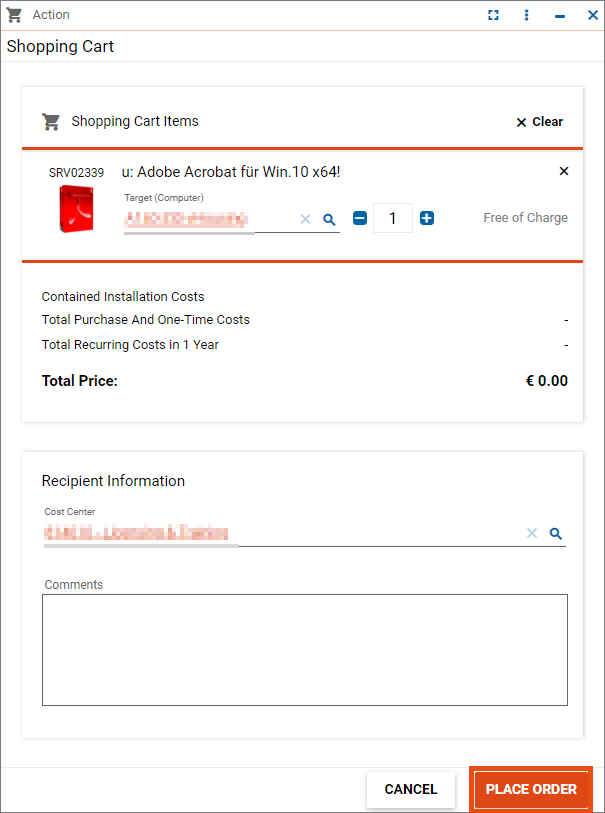Image resolution: width=605 pixels, height=813 pixels.
Task: Click the Place Order button
Action: [531, 789]
